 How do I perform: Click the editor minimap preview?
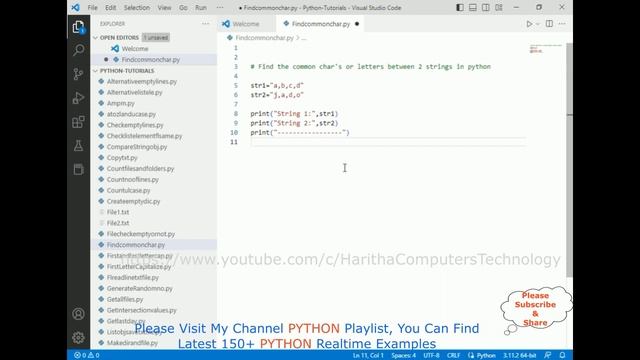coord(545,49)
